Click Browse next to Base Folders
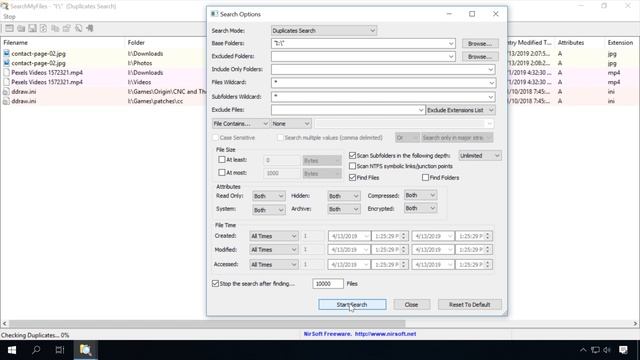The width and height of the screenshot is (640, 360). coord(480,43)
